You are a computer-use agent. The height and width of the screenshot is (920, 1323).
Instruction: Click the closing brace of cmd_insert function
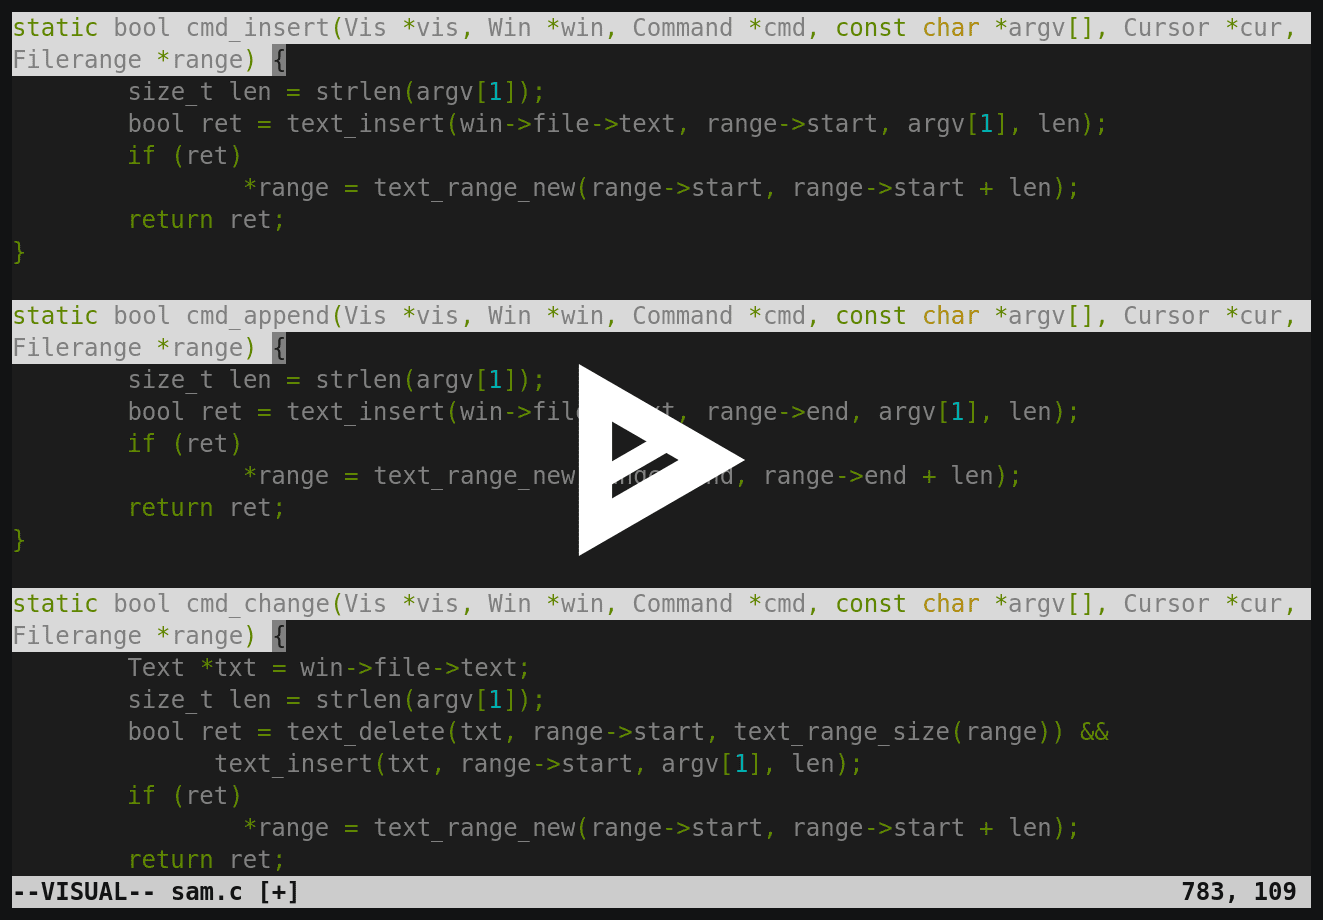tap(19, 252)
